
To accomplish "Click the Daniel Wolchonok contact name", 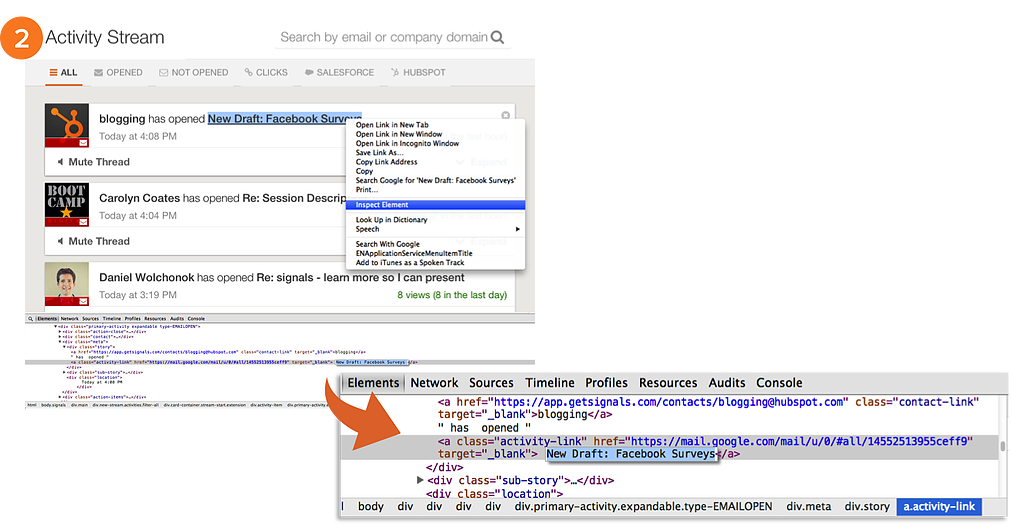I will [x=147, y=278].
